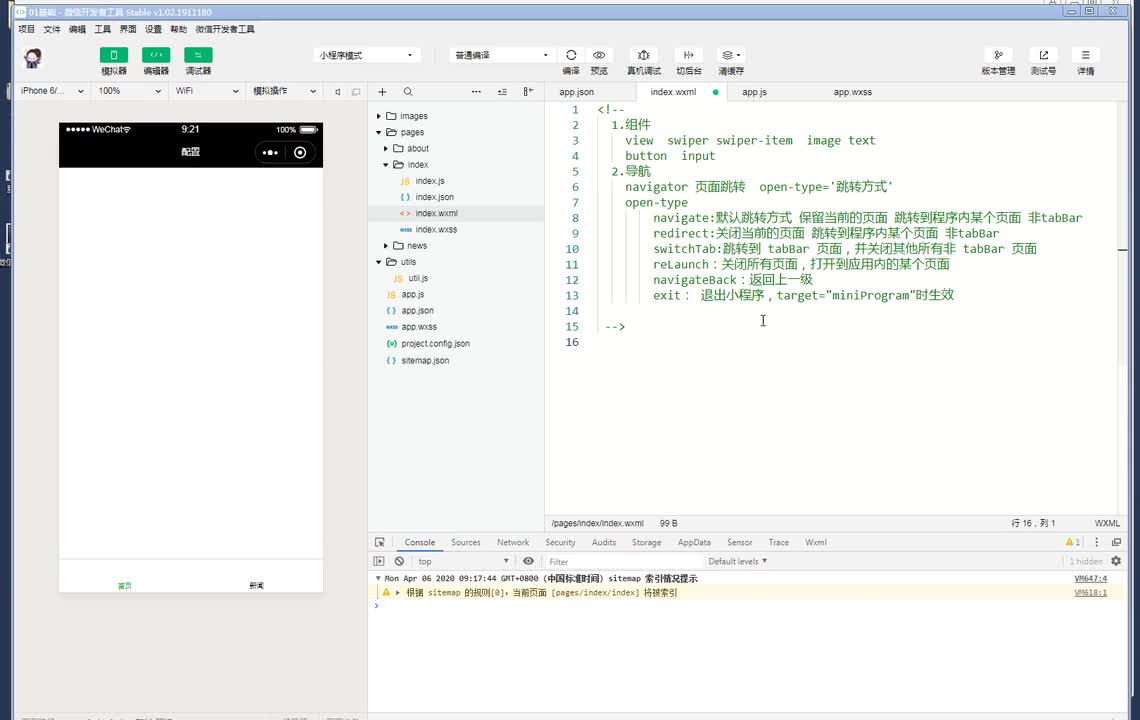Switch to the app.wxss editor tab
This screenshot has height=720, width=1140.
[x=852, y=92]
